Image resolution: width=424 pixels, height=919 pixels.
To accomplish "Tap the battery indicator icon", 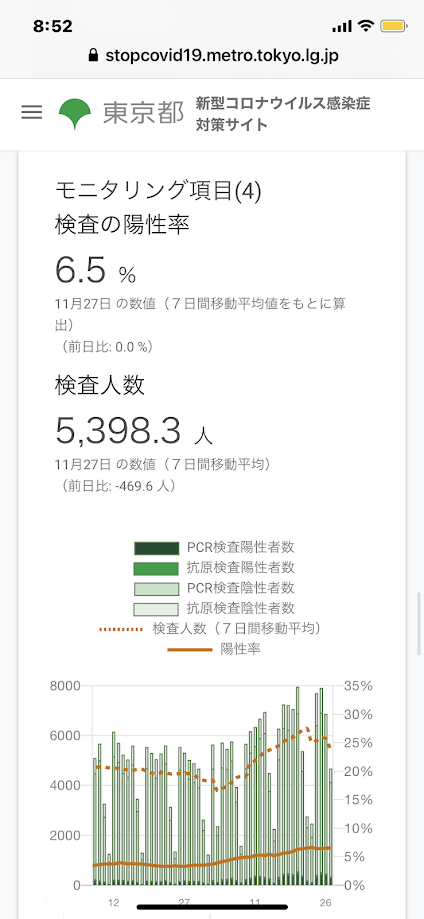I will (x=391, y=26).
